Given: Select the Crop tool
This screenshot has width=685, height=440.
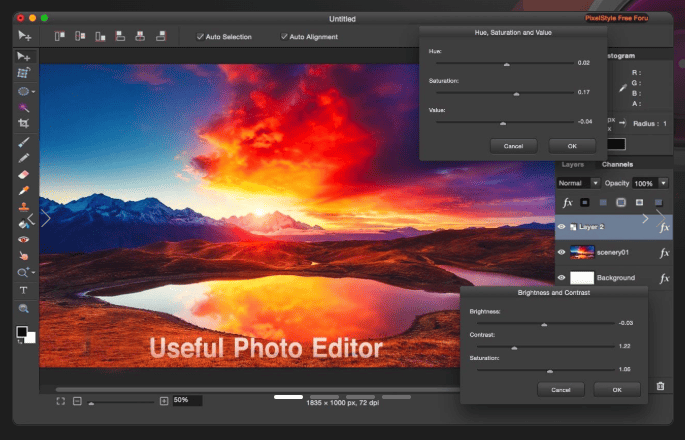Looking at the screenshot, I should [x=24, y=124].
